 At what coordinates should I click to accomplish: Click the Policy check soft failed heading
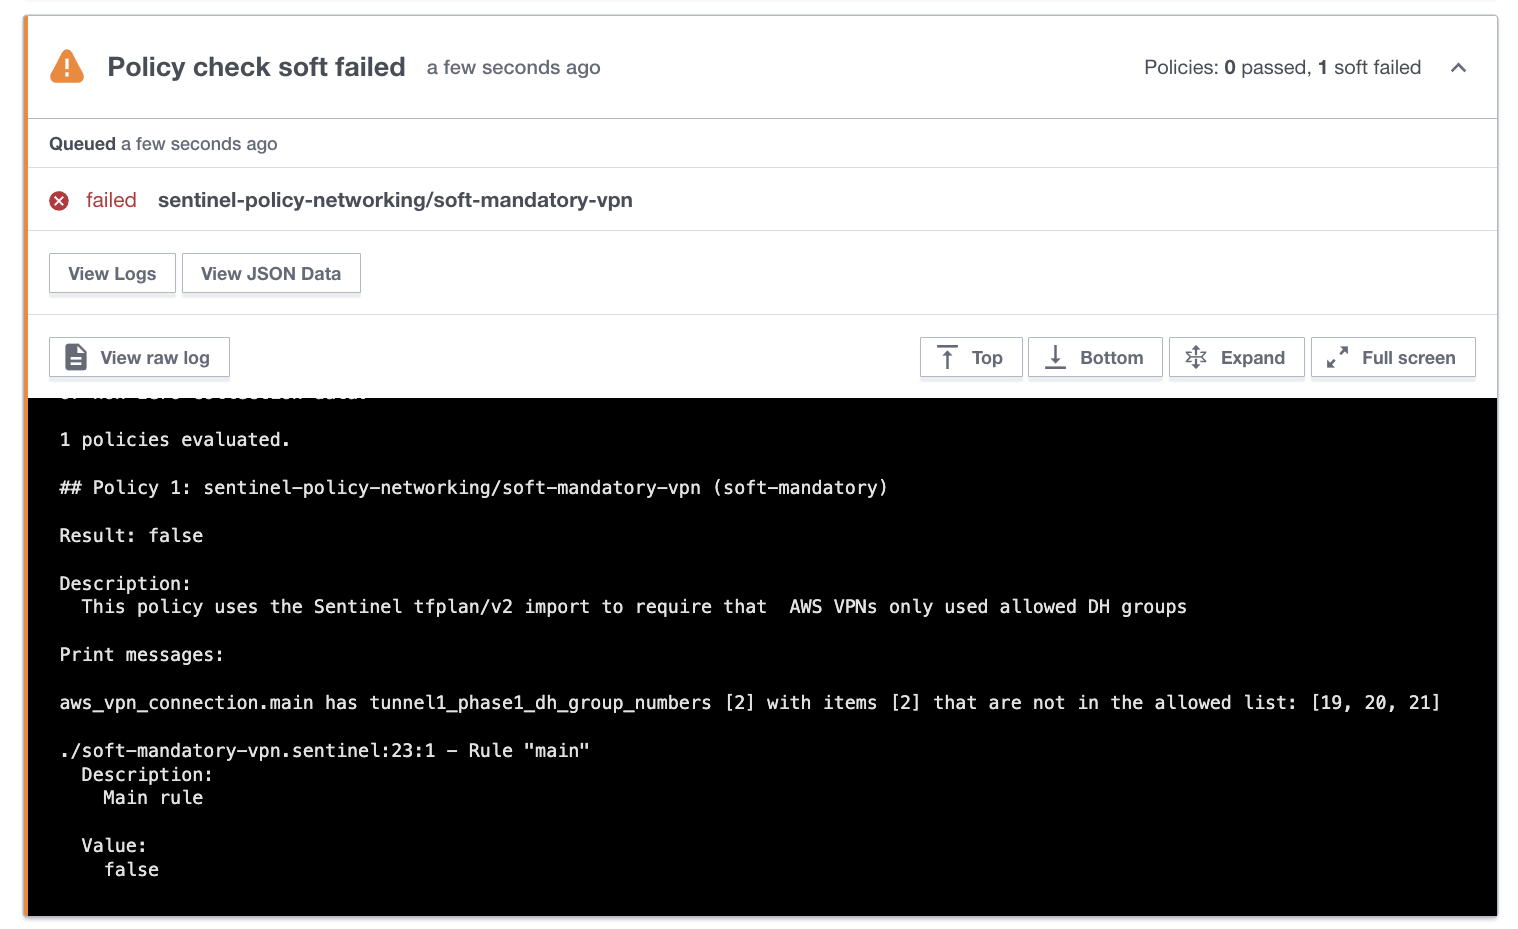256,67
